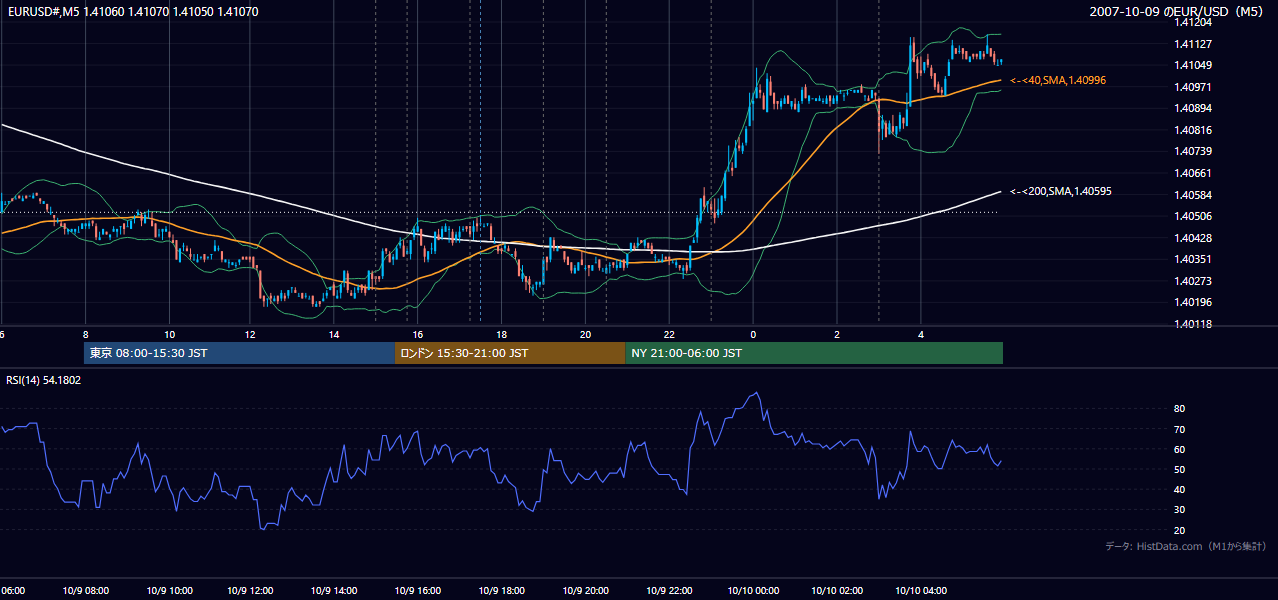
Task: Click the 10/10 02:00 date axis label
Action: (837, 590)
